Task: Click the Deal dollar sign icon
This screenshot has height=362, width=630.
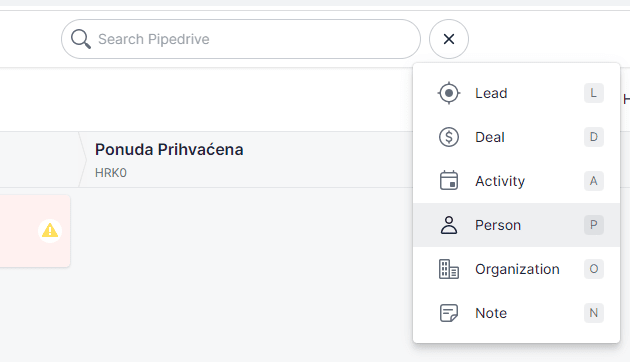Action: click(449, 137)
